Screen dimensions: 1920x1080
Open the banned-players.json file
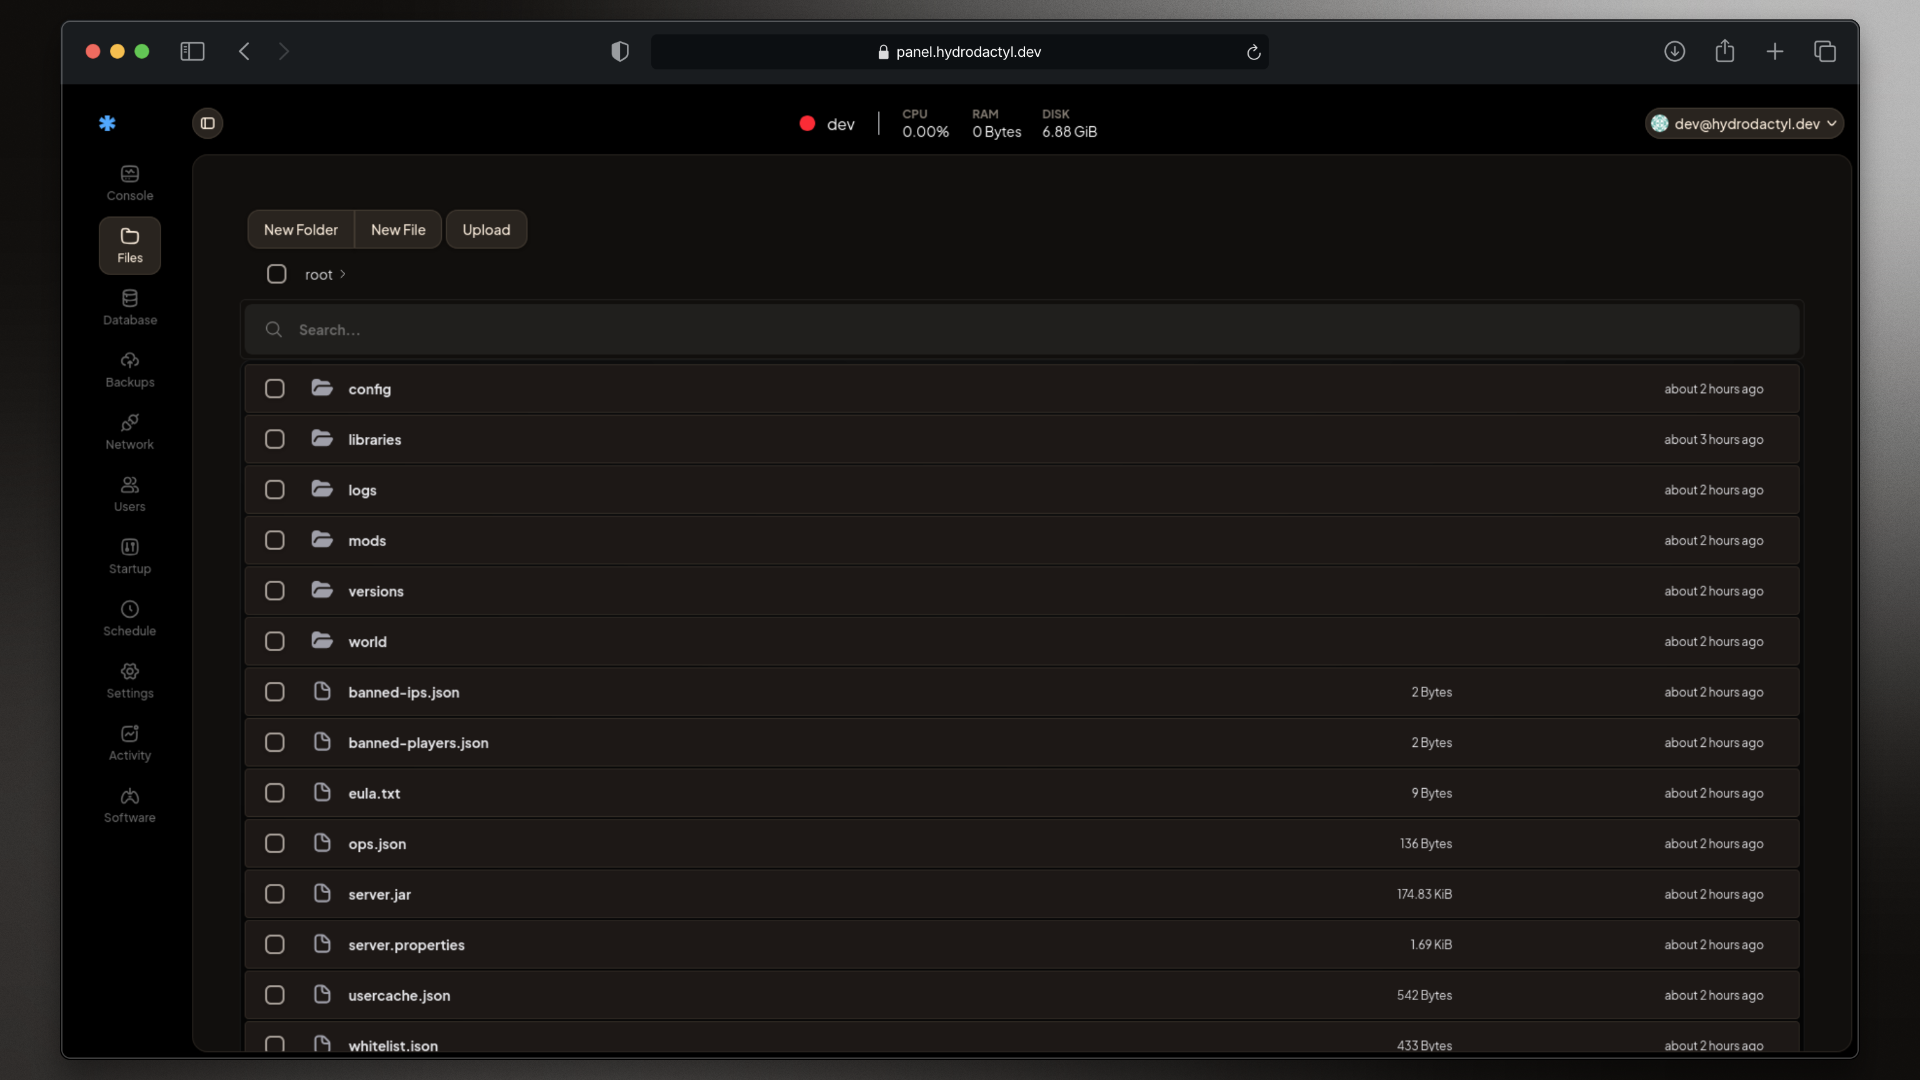tap(1021, 742)
